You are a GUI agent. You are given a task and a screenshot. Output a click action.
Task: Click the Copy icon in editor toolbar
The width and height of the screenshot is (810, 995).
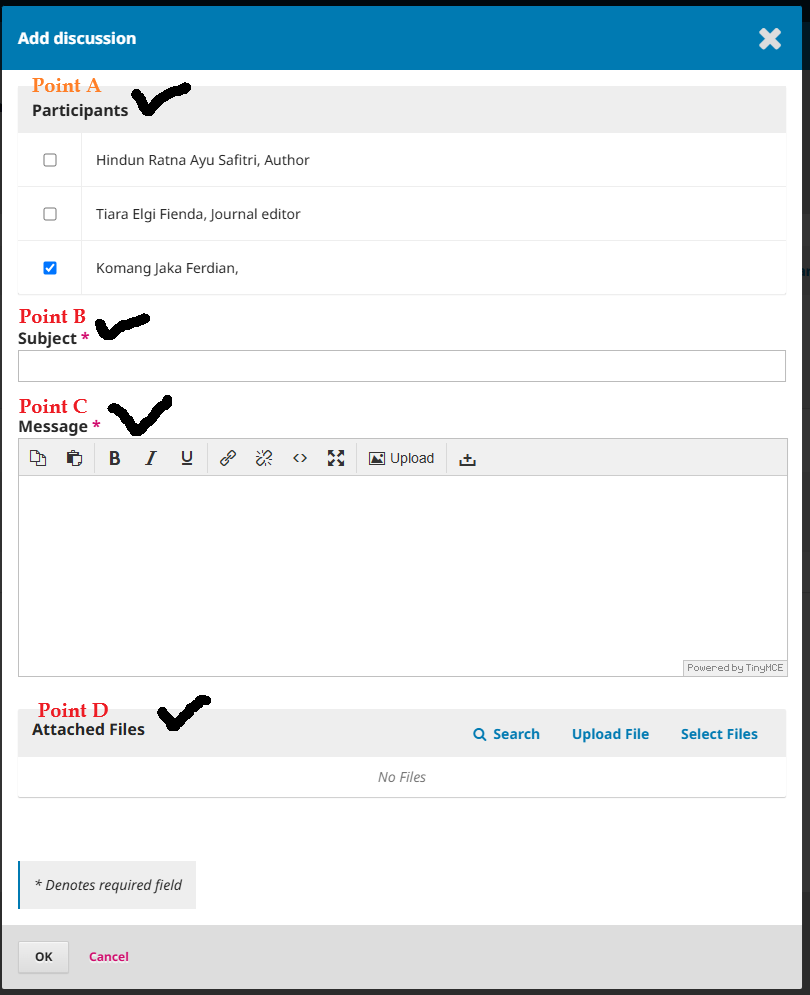(x=38, y=458)
